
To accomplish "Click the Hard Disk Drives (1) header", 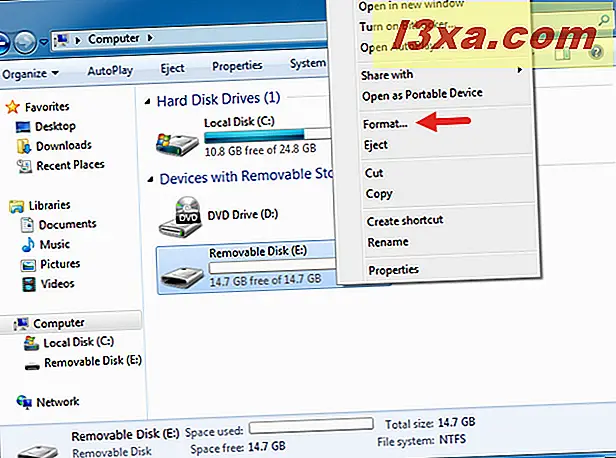I will pyautogui.click(x=218, y=99).
